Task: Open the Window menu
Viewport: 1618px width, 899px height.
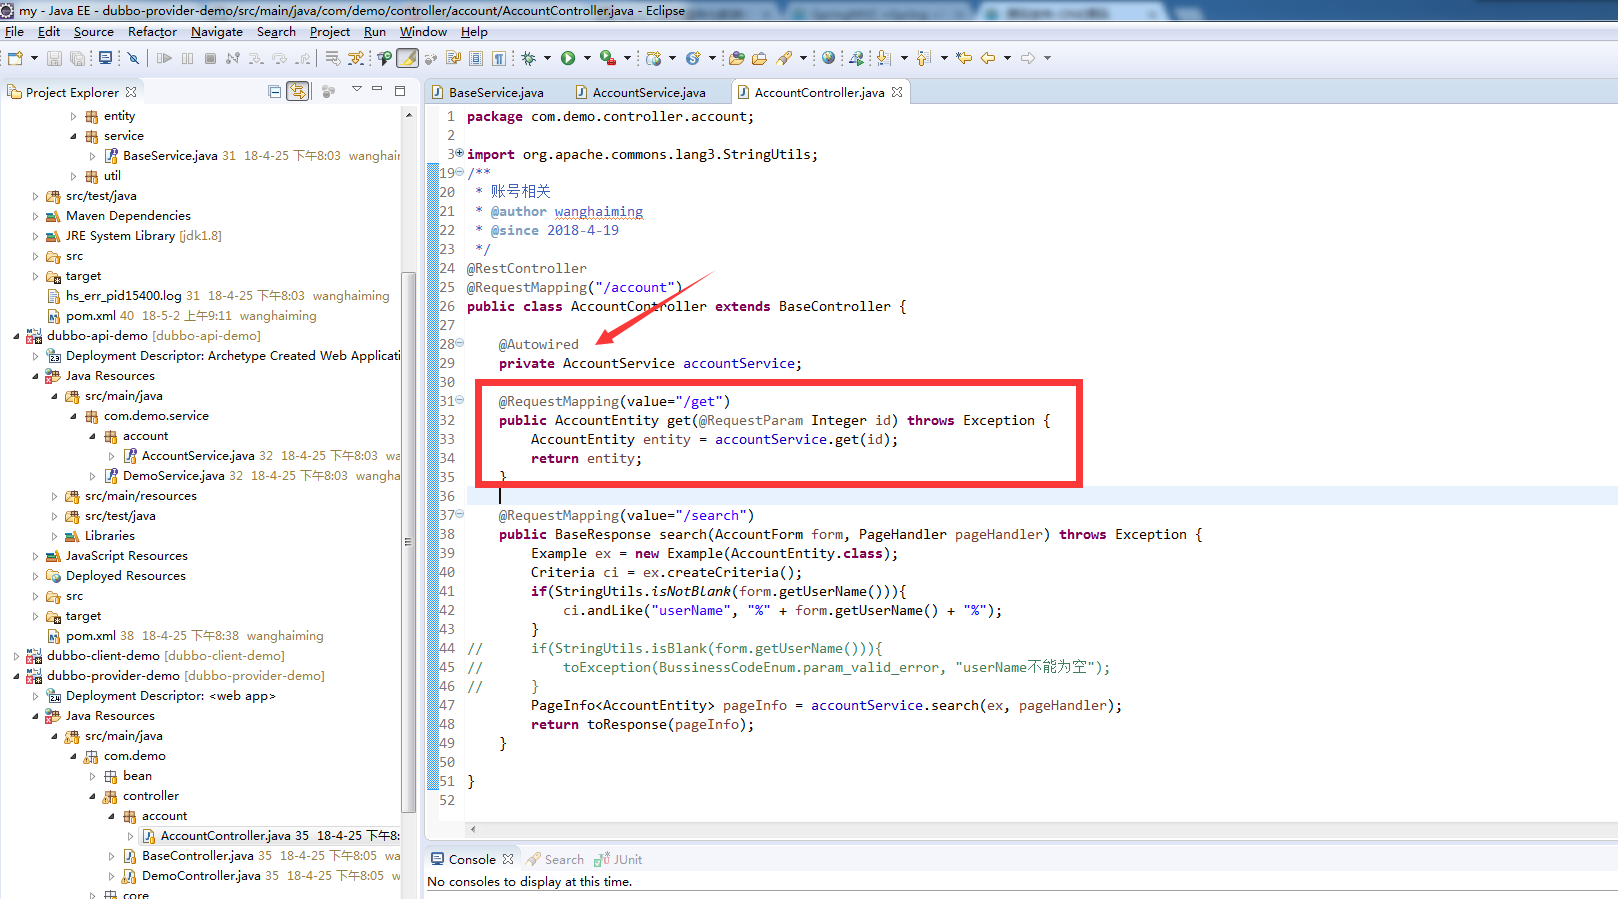Action: click(x=423, y=32)
